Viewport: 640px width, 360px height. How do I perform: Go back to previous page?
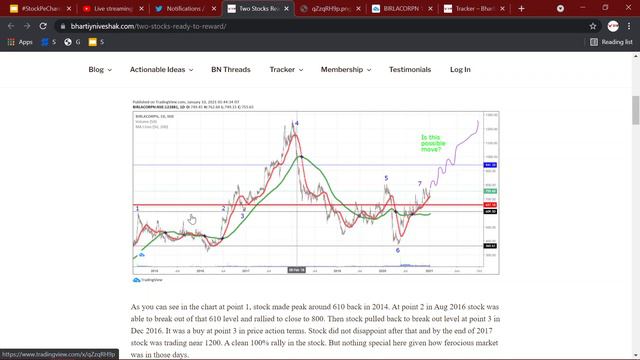[x=11, y=26]
